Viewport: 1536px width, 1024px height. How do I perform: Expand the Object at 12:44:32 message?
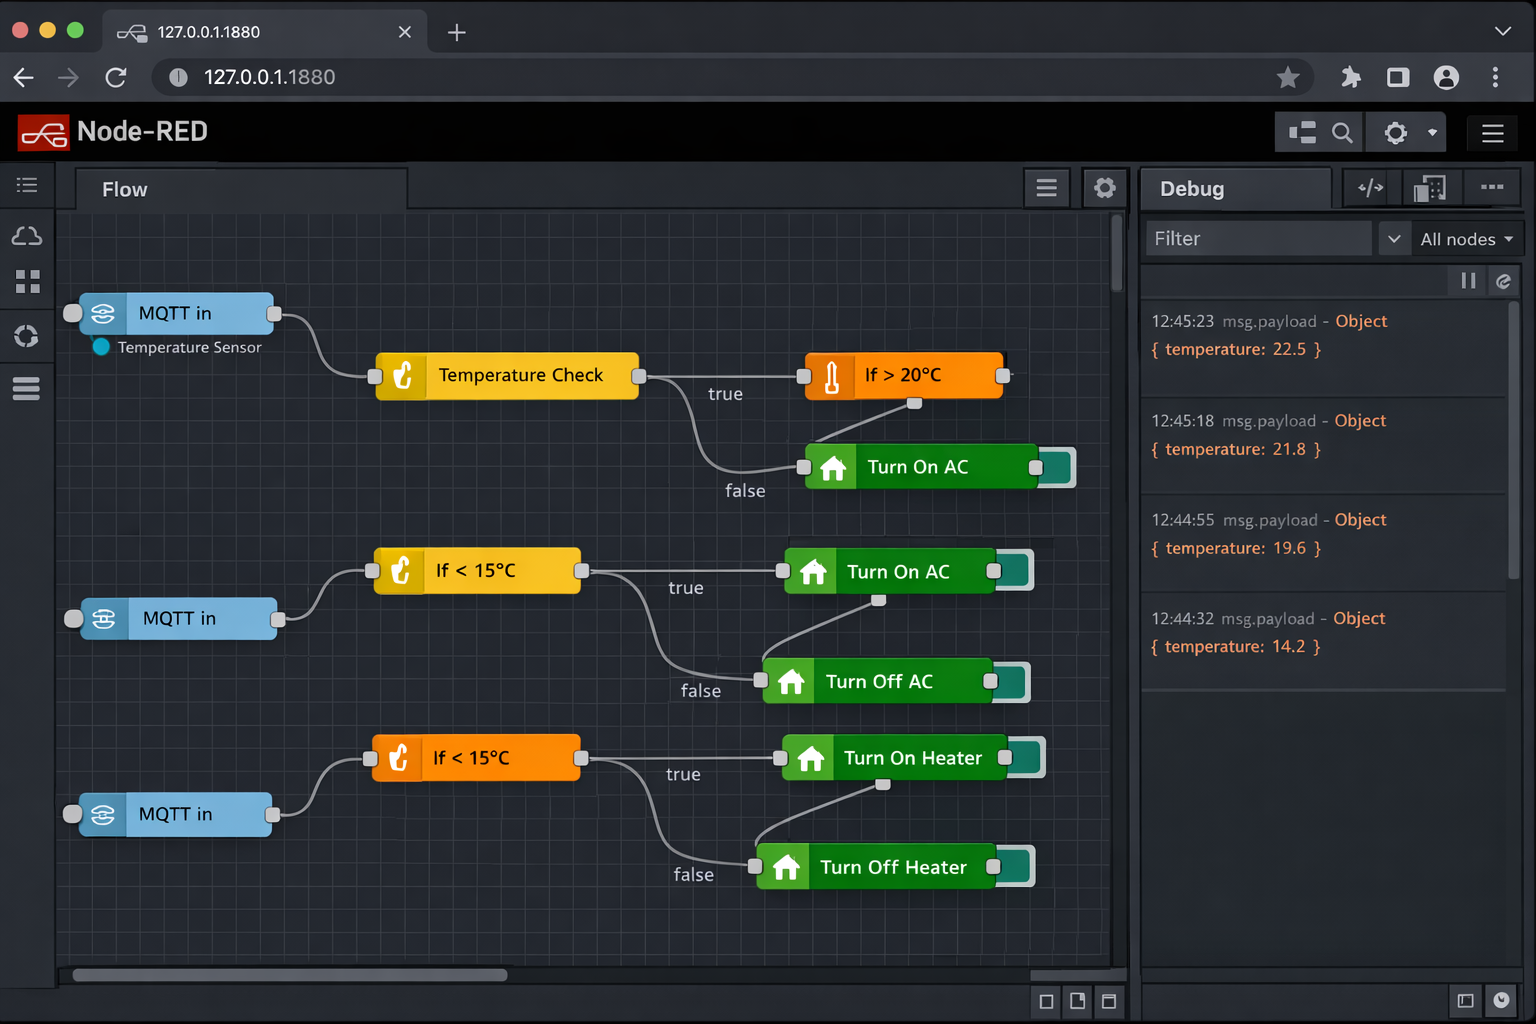(1359, 619)
